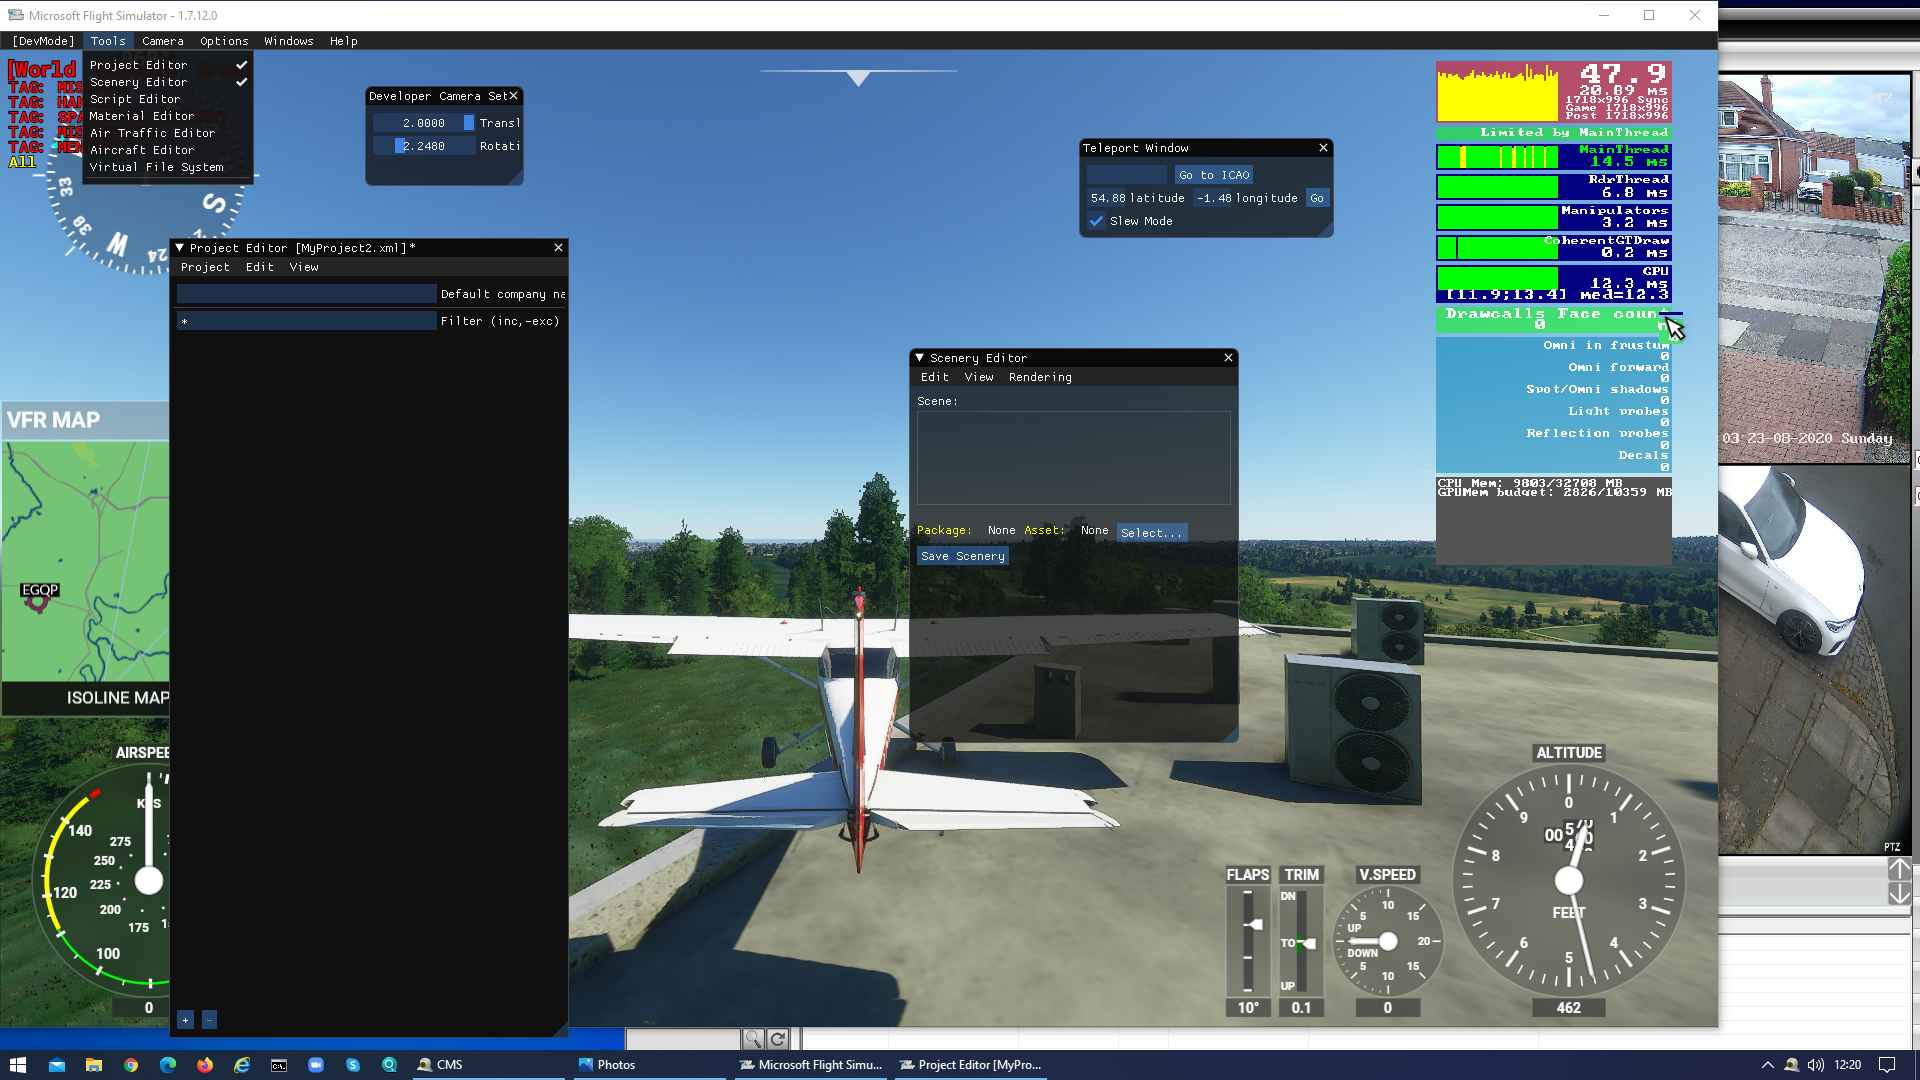Open Command Prompt from taskbar
The image size is (1920, 1080).
point(278,1065)
